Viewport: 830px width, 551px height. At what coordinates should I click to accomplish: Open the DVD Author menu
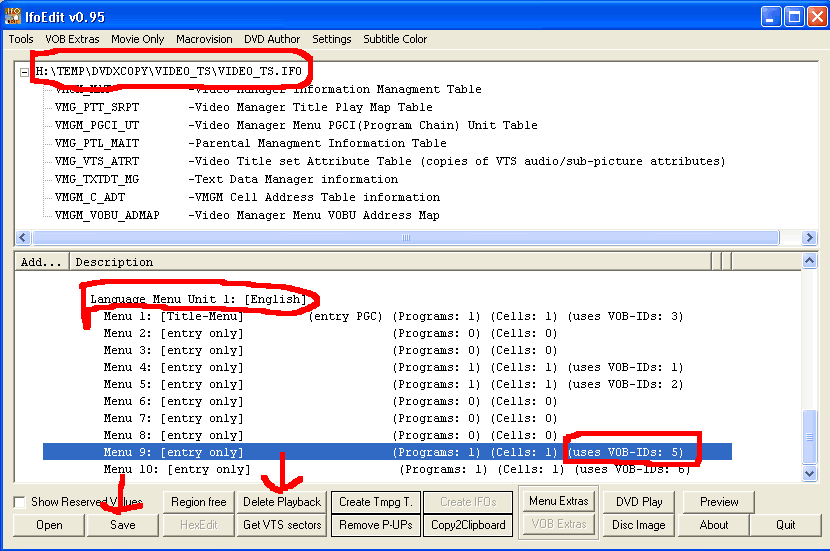[x=272, y=39]
